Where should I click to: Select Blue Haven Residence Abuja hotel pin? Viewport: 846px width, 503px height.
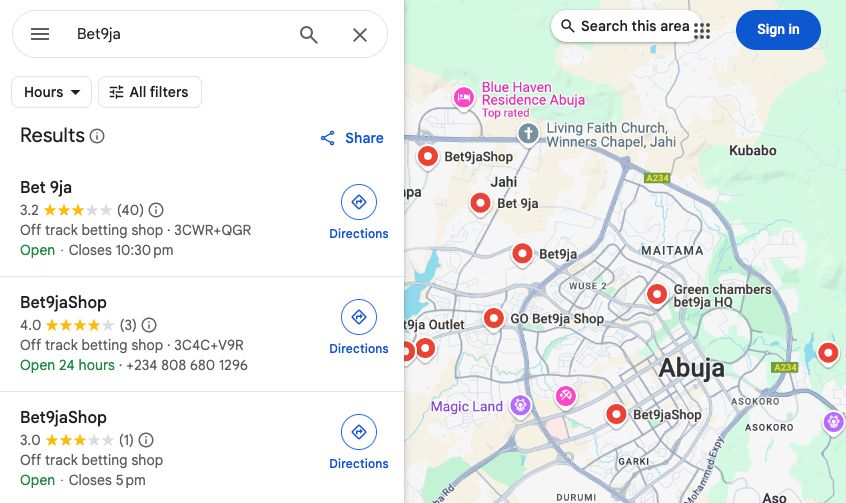[x=463, y=99]
